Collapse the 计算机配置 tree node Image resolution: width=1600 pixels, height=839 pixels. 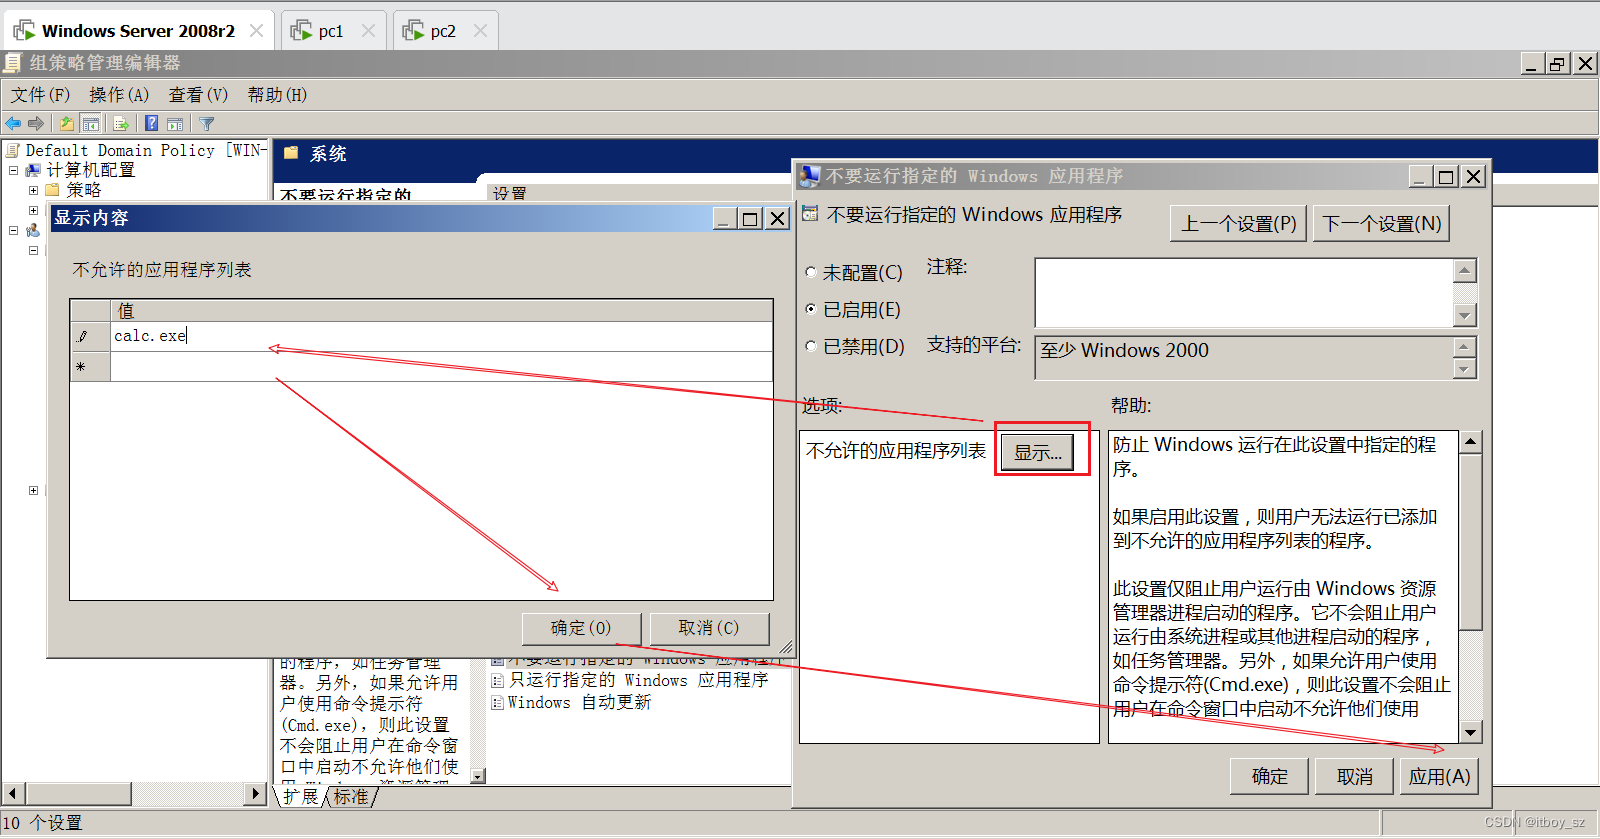[14, 170]
